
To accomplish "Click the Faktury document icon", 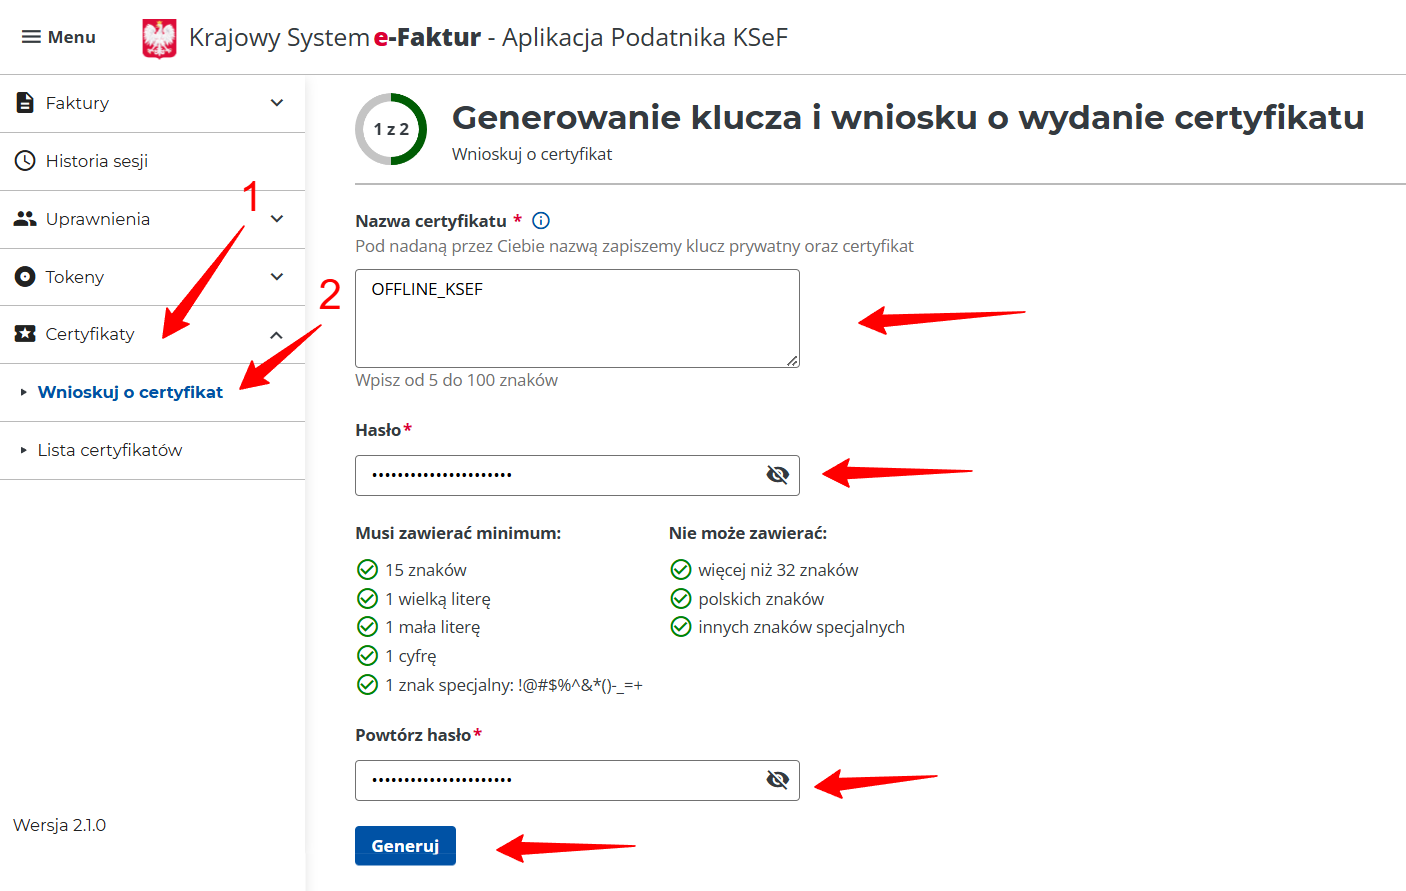I will pyautogui.click(x=26, y=102).
